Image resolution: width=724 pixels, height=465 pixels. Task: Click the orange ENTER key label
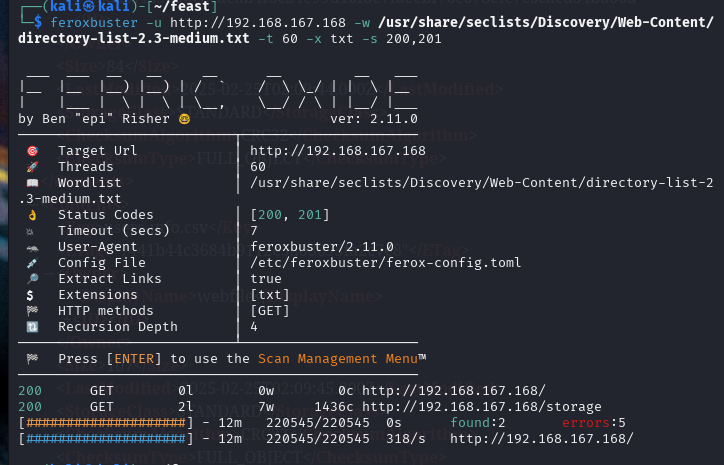point(134,359)
